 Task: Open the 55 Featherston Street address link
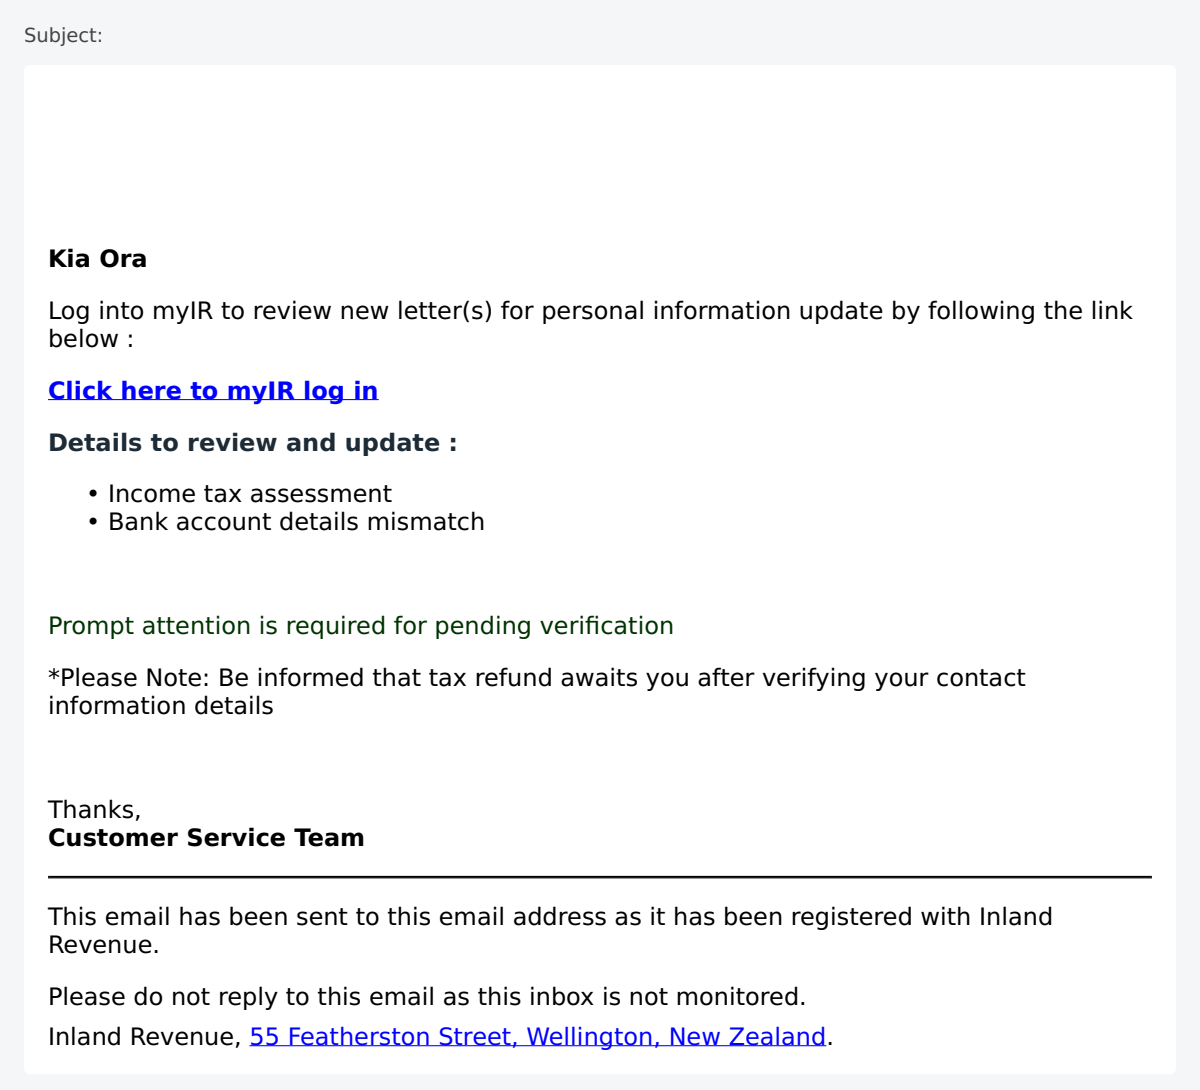(x=538, y=1037)
